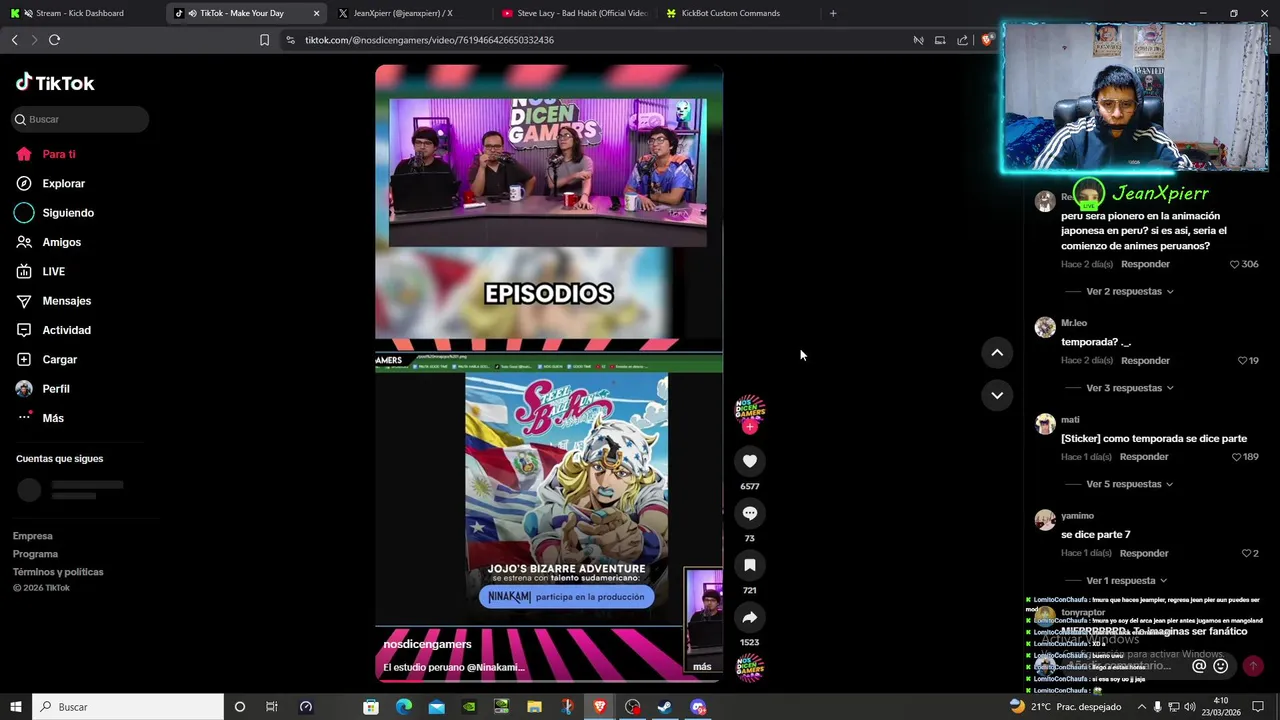
Task: Expand description with más link
Action: point(702,667)
